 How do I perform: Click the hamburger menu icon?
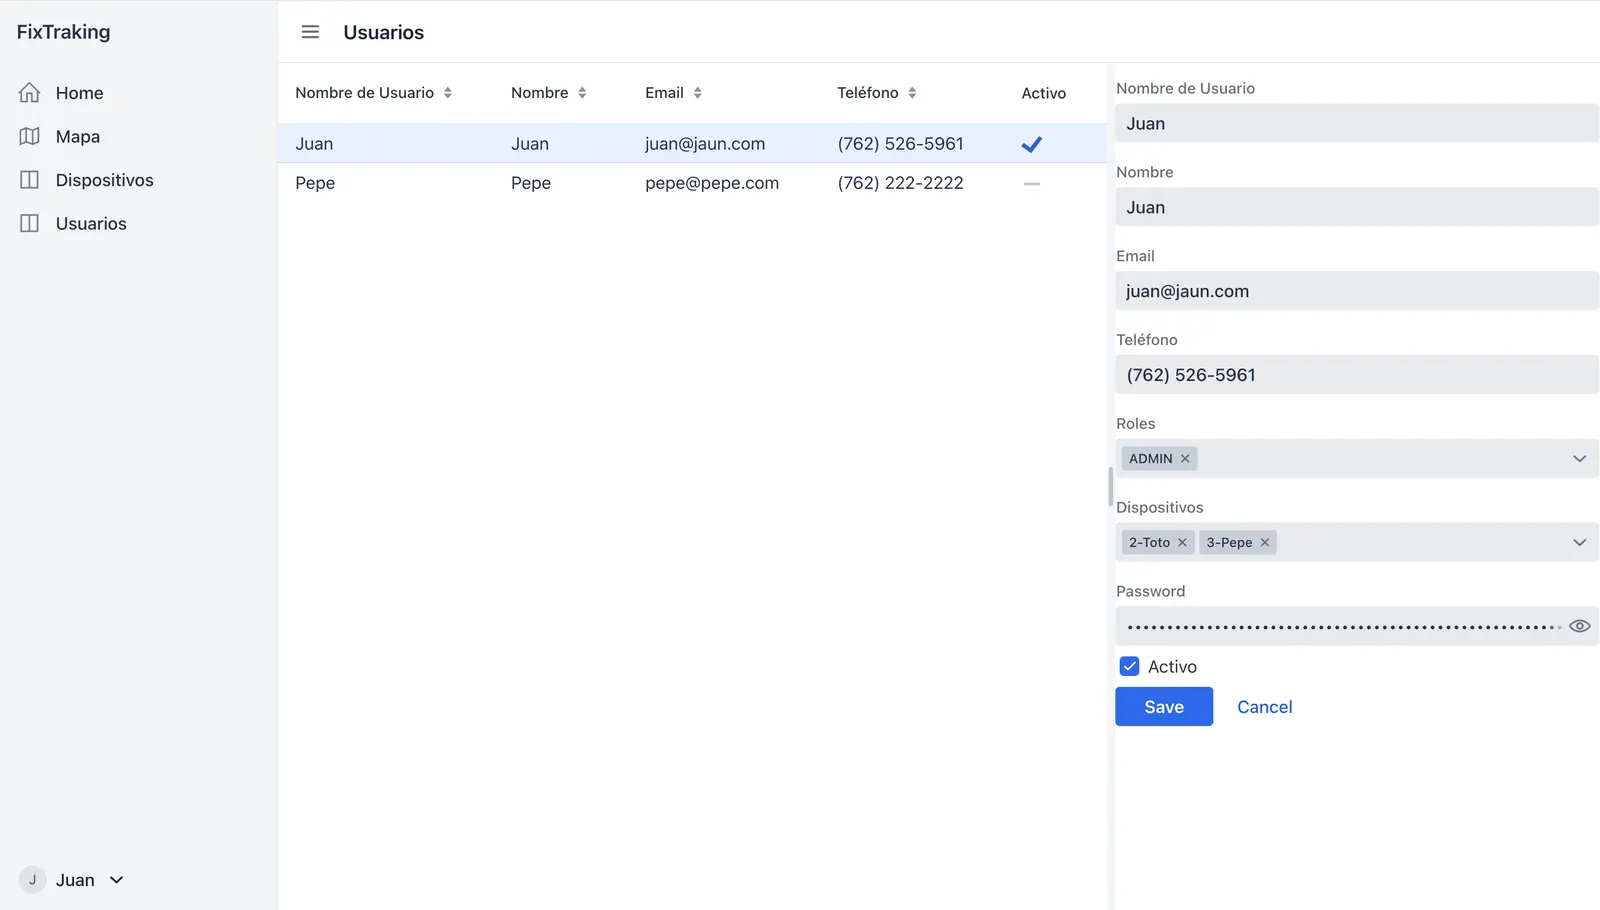click(310, 32)
